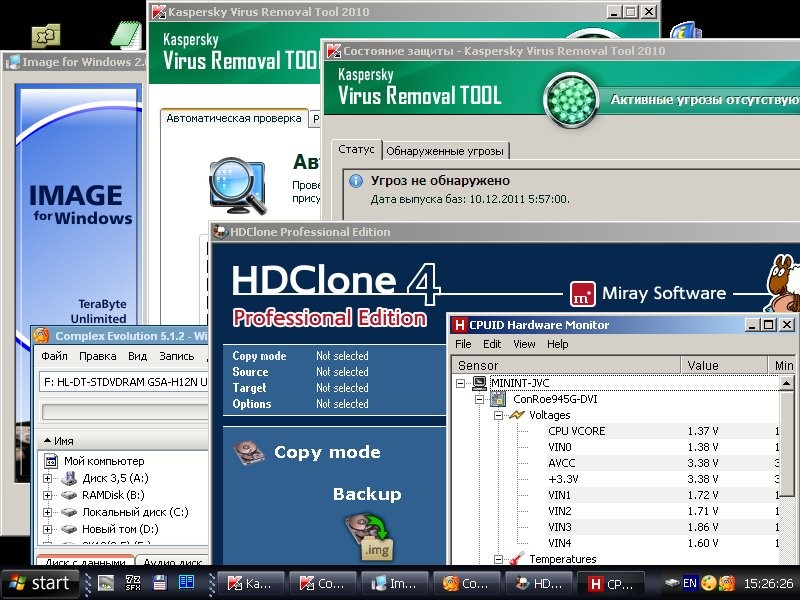Image resolution: width=800 pixels, height=600 pixels.
Task: Switch to Complex Evolution Co... taskbar button
Action: tap(467, 583)
